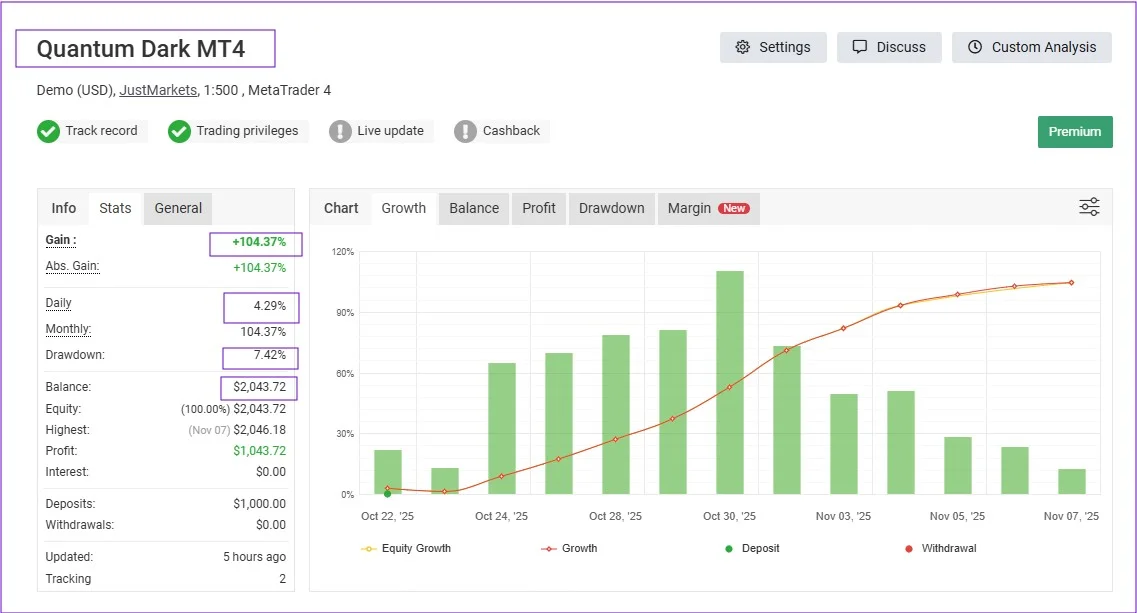Show the Margin chart tab
Screen dimensions: 1137x613
point(708,208)
